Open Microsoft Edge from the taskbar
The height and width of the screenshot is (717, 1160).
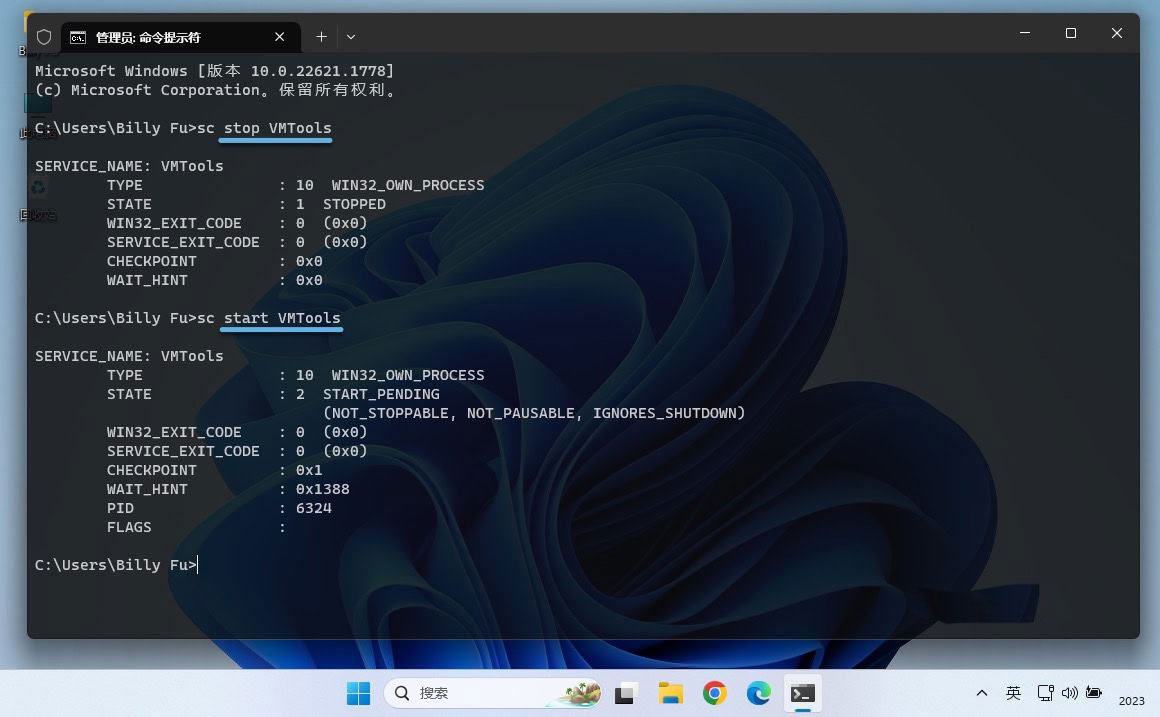pos(758,693)
